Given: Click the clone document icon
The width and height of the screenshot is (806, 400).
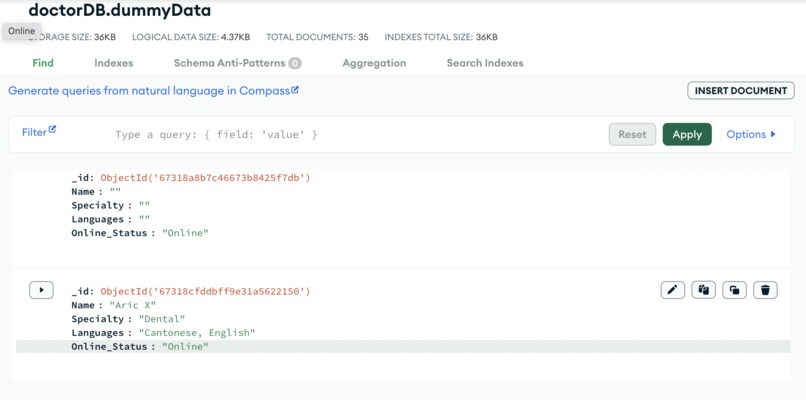Looking at the screenshot, I should 734,290.
